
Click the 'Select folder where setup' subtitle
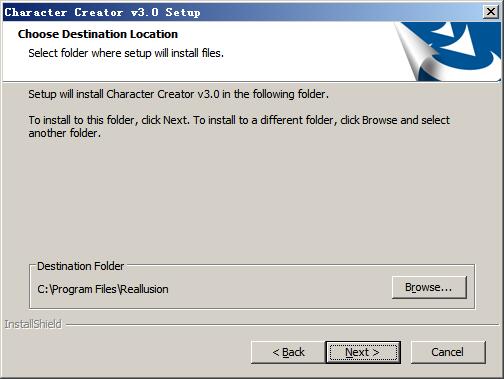(126, 53)
